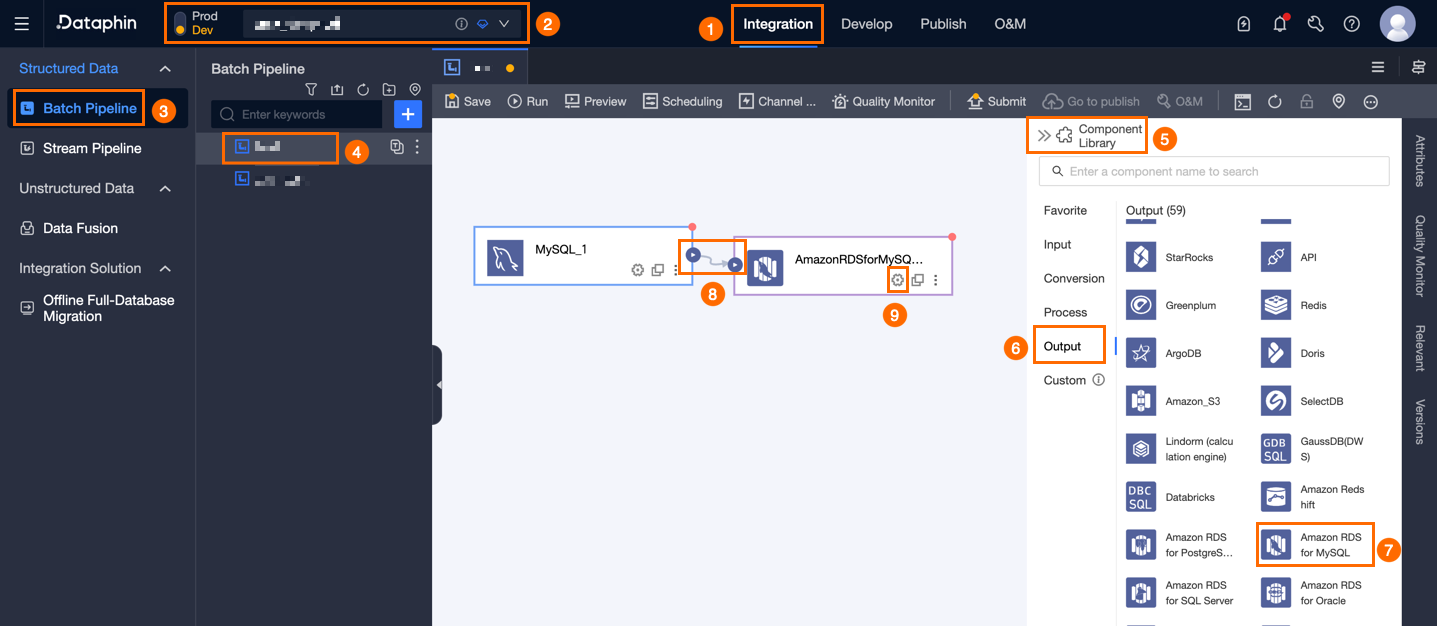This screenshot has height=626, width=1437.
Task: Click the lock icon in toolbar
Action: (1306, 101)
